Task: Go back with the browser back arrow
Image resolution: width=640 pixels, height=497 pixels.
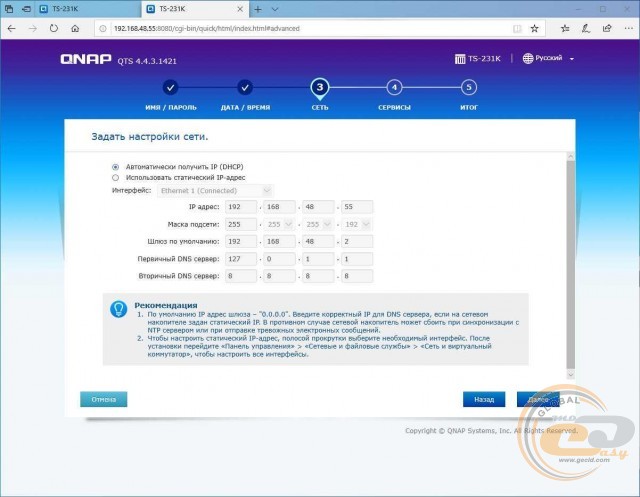Action: click(x=11, y=29)
